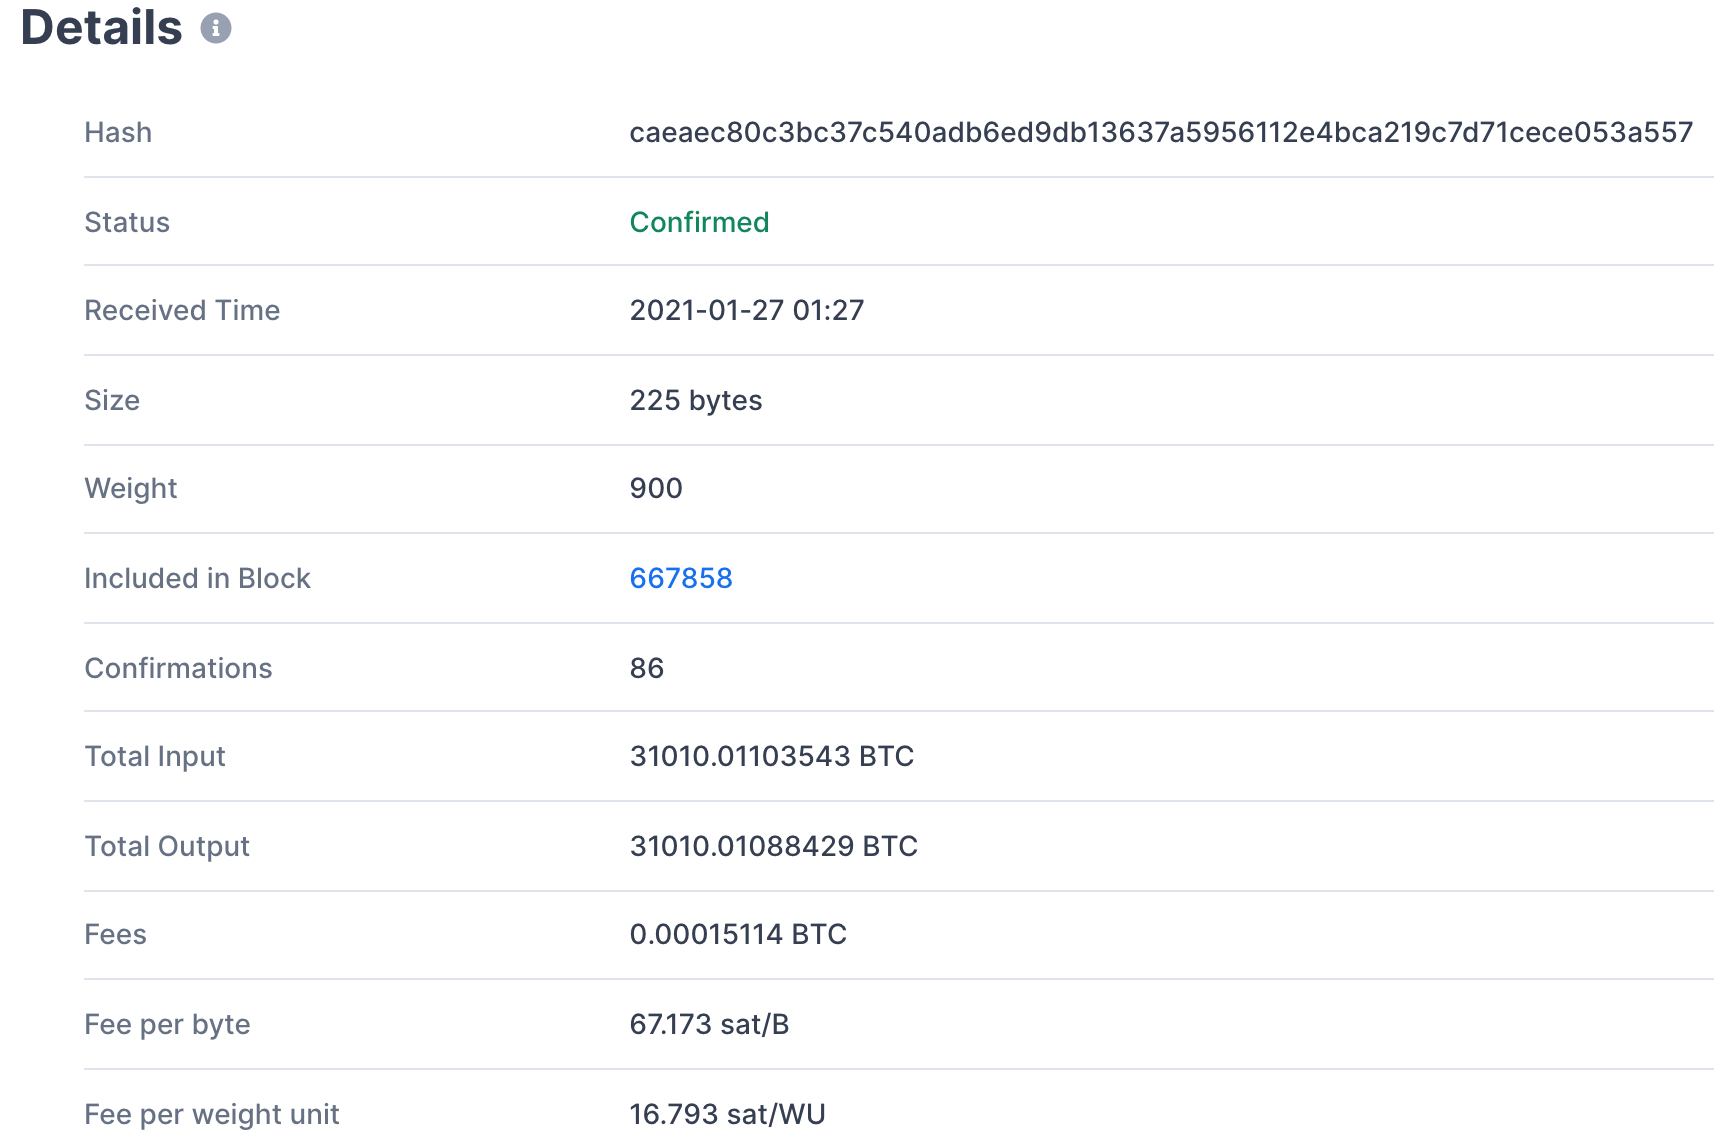Click the Confirmed status text

coord(699,222)
